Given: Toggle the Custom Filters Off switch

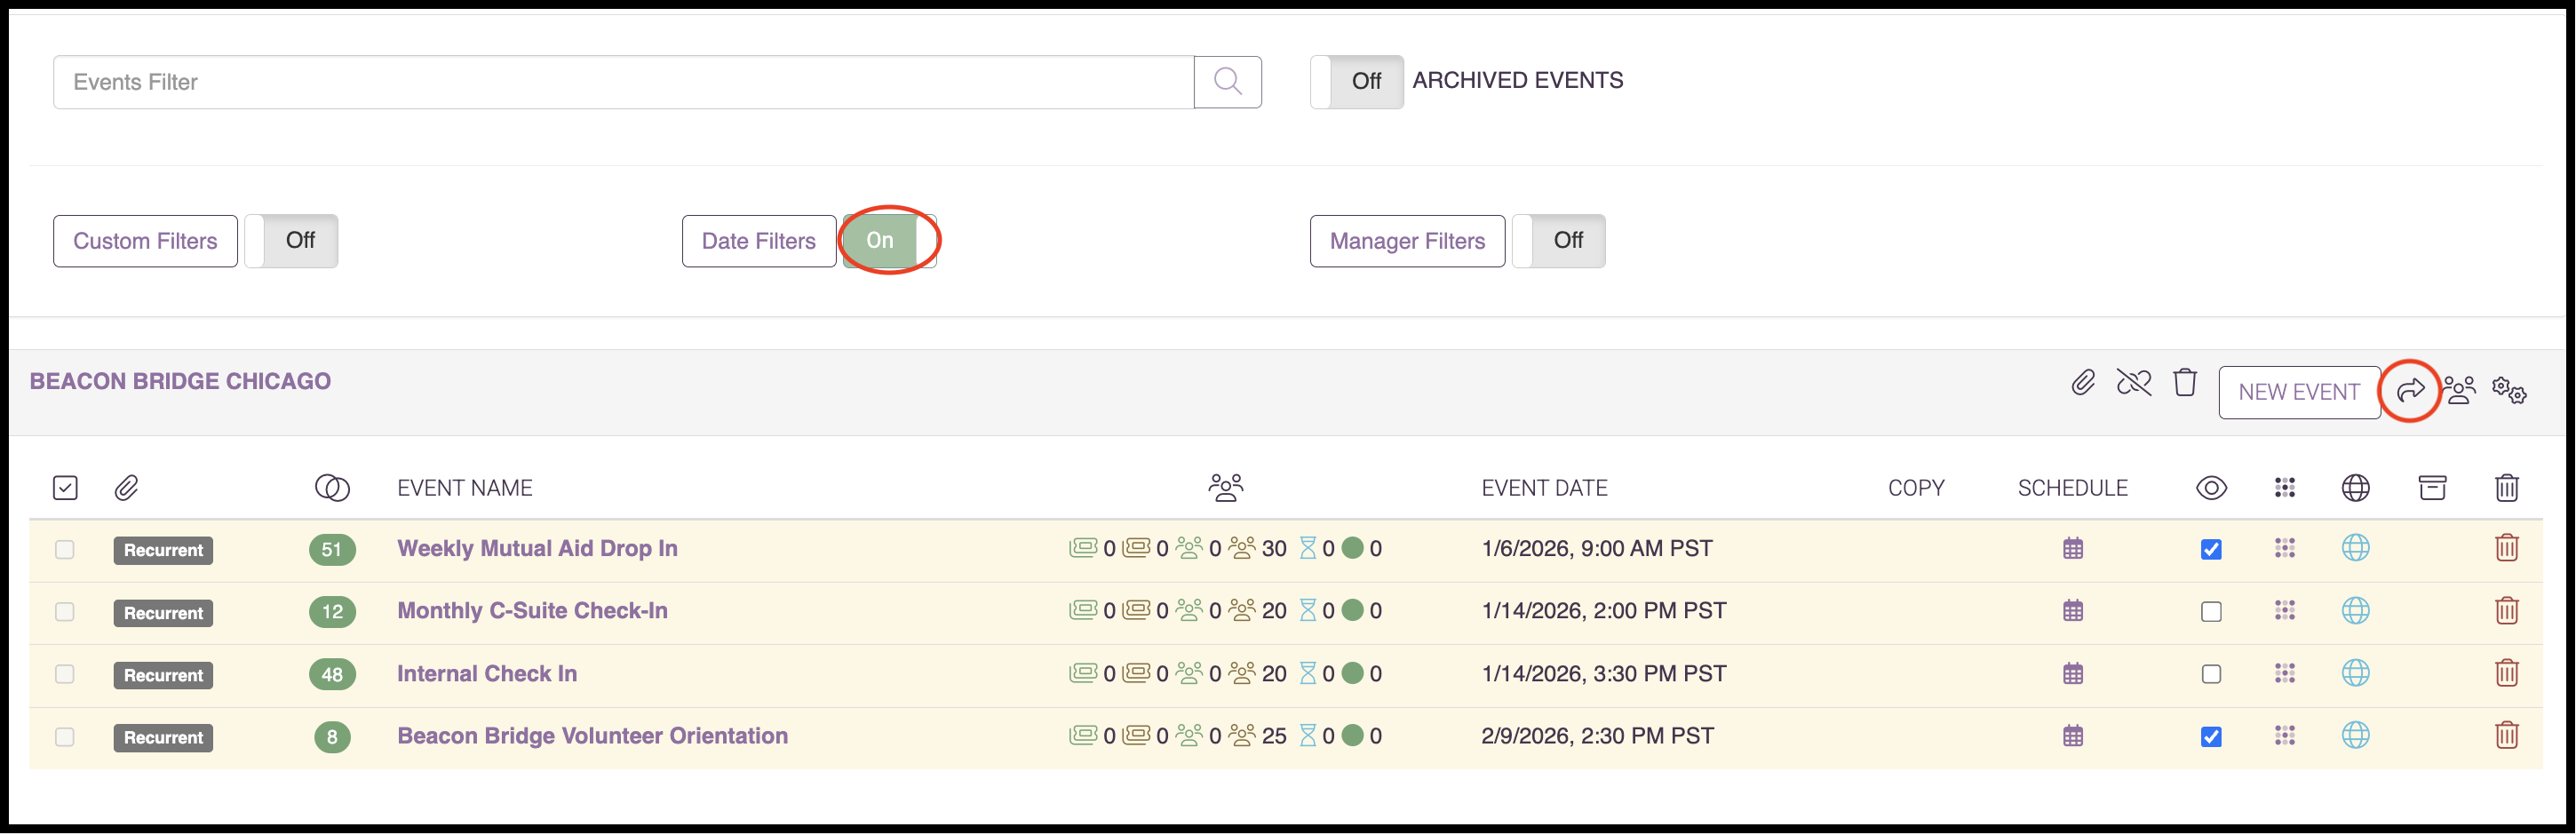Looking at the screenshot, I should click(x=291, y=241).
